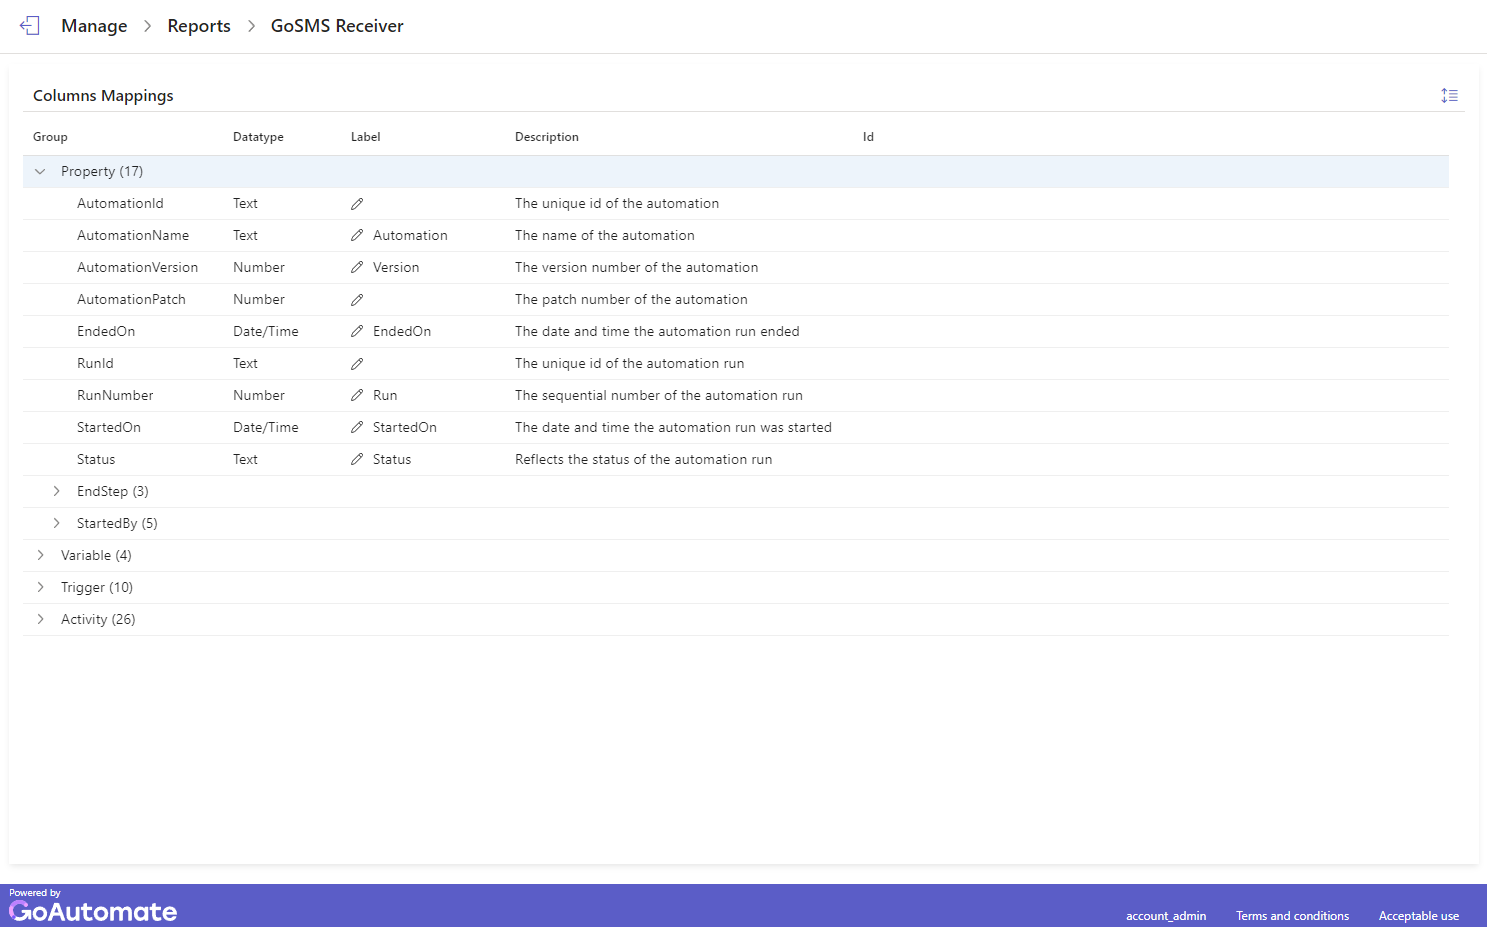
Task: Go to Reports in the breadcrumb
Action: pos(199,26)
